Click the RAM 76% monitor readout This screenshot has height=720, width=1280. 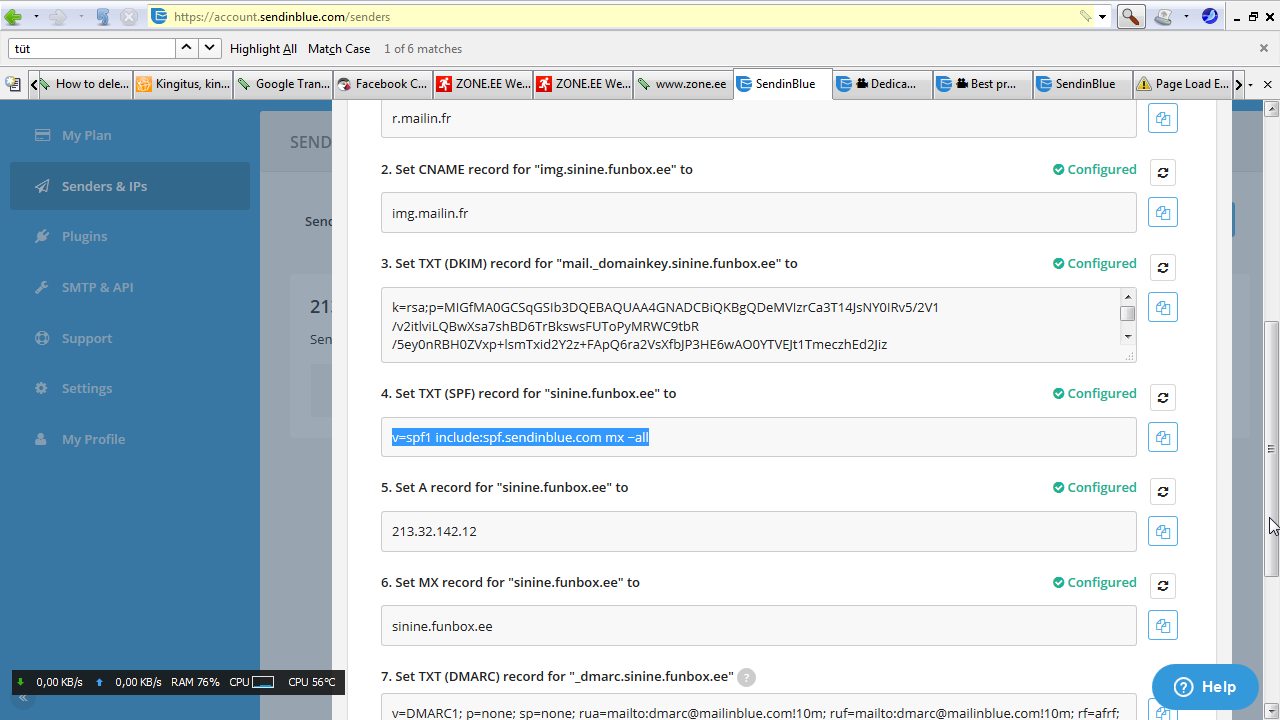[x=195, y=682]
